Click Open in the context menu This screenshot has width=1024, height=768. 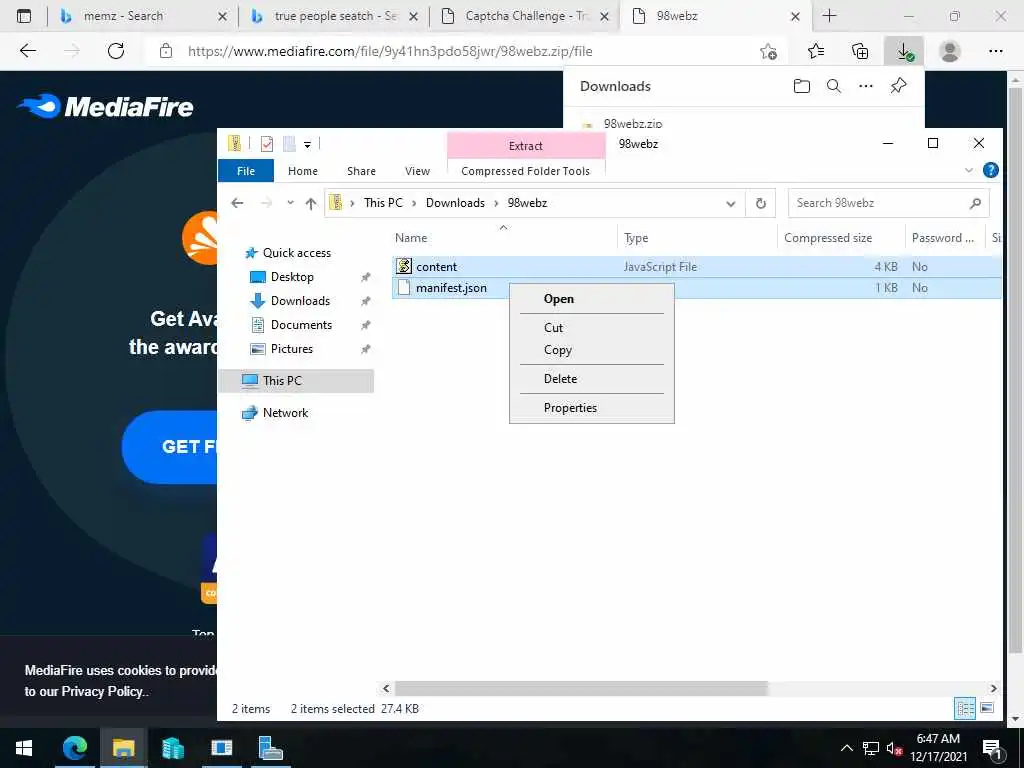pyautogui.click(x=558, y=299)
